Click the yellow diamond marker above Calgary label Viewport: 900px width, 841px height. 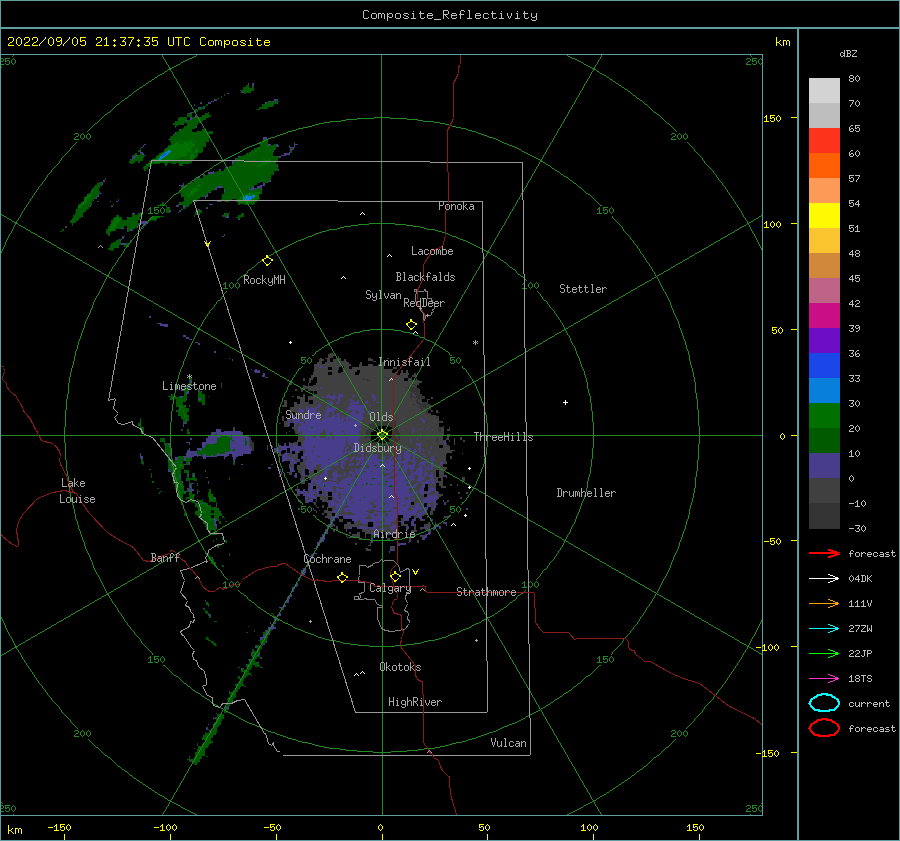tap(395, 576)
